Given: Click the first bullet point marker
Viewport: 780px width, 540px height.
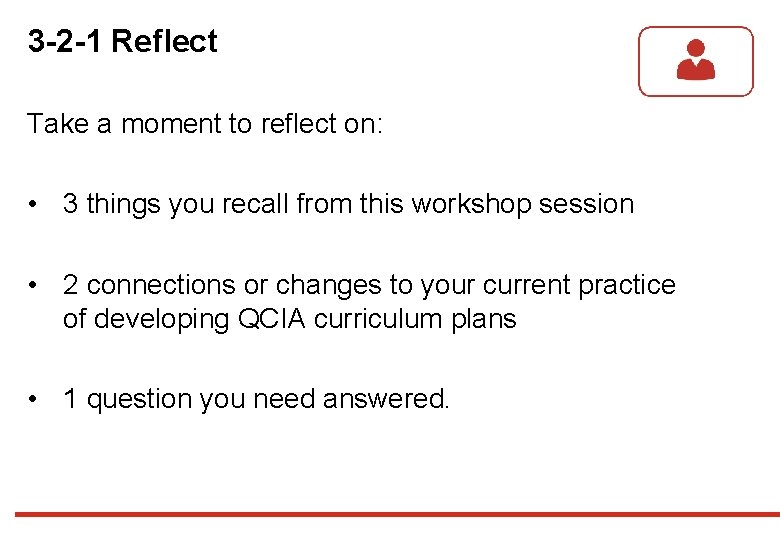Looking at the screenshot, I should (x=33, y=204).
